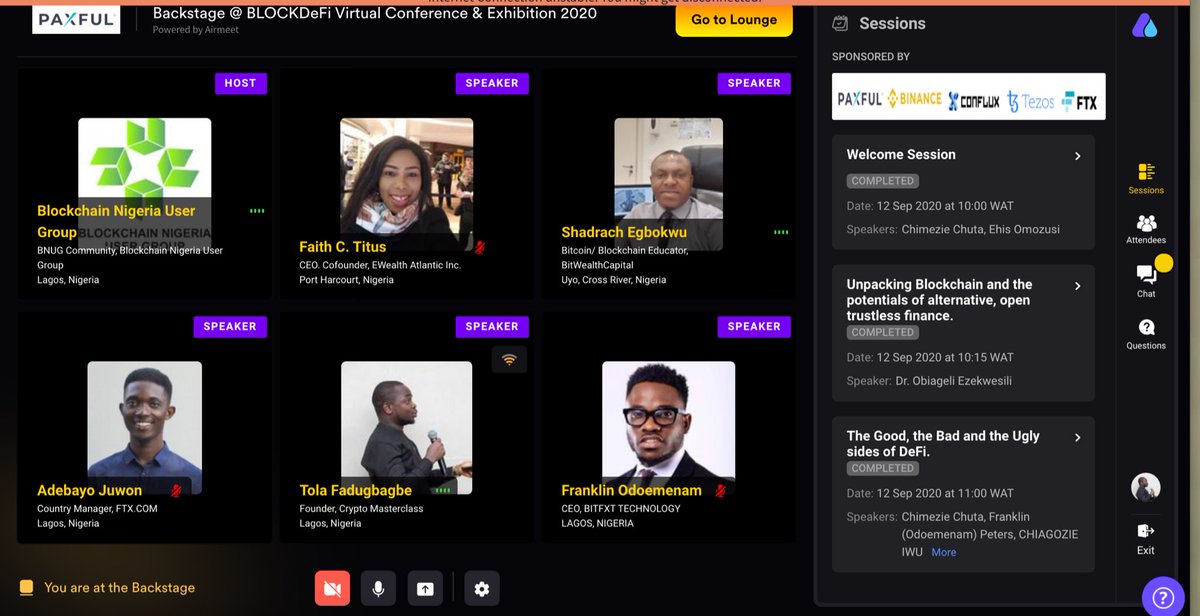1200x616 pixels.
Task: Click Faith C. Titus muted mic icon
Action: click(480, 247)
